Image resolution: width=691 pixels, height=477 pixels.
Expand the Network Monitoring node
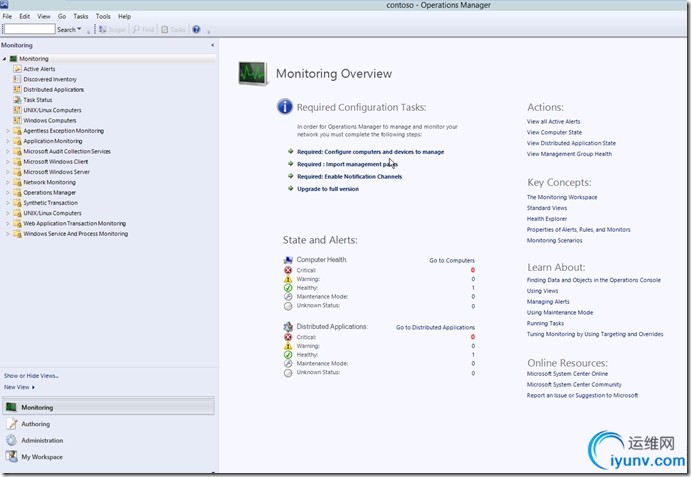point(7,182)
